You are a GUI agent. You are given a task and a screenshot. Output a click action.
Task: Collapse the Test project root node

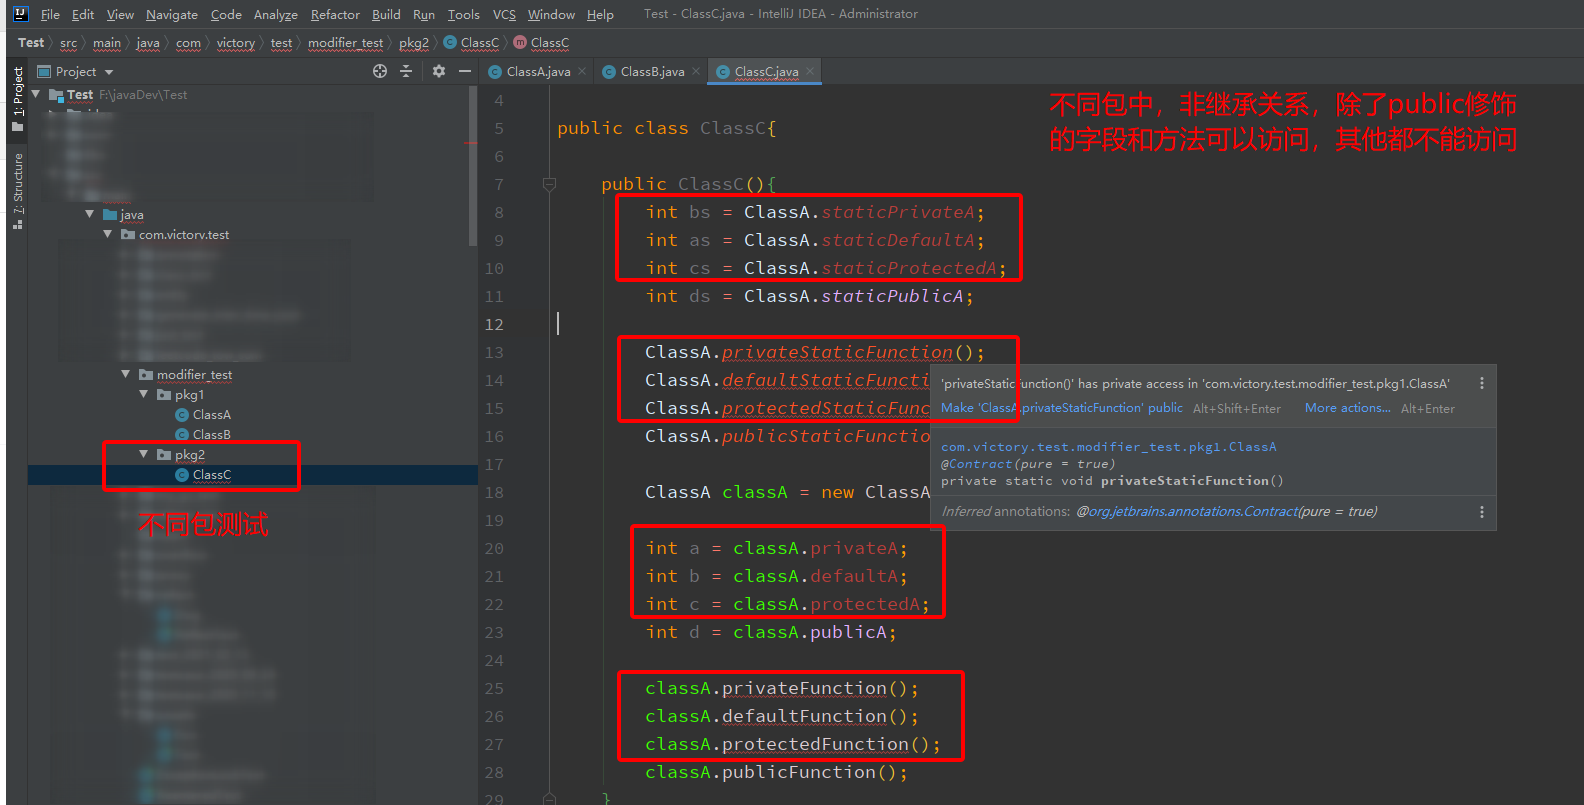36,94
